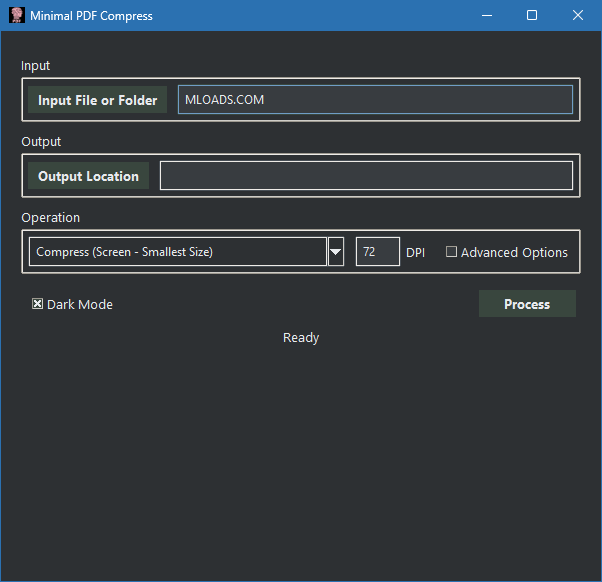The image size is (602, 582).
Task: Click the Process button
Action: (527, 304)
